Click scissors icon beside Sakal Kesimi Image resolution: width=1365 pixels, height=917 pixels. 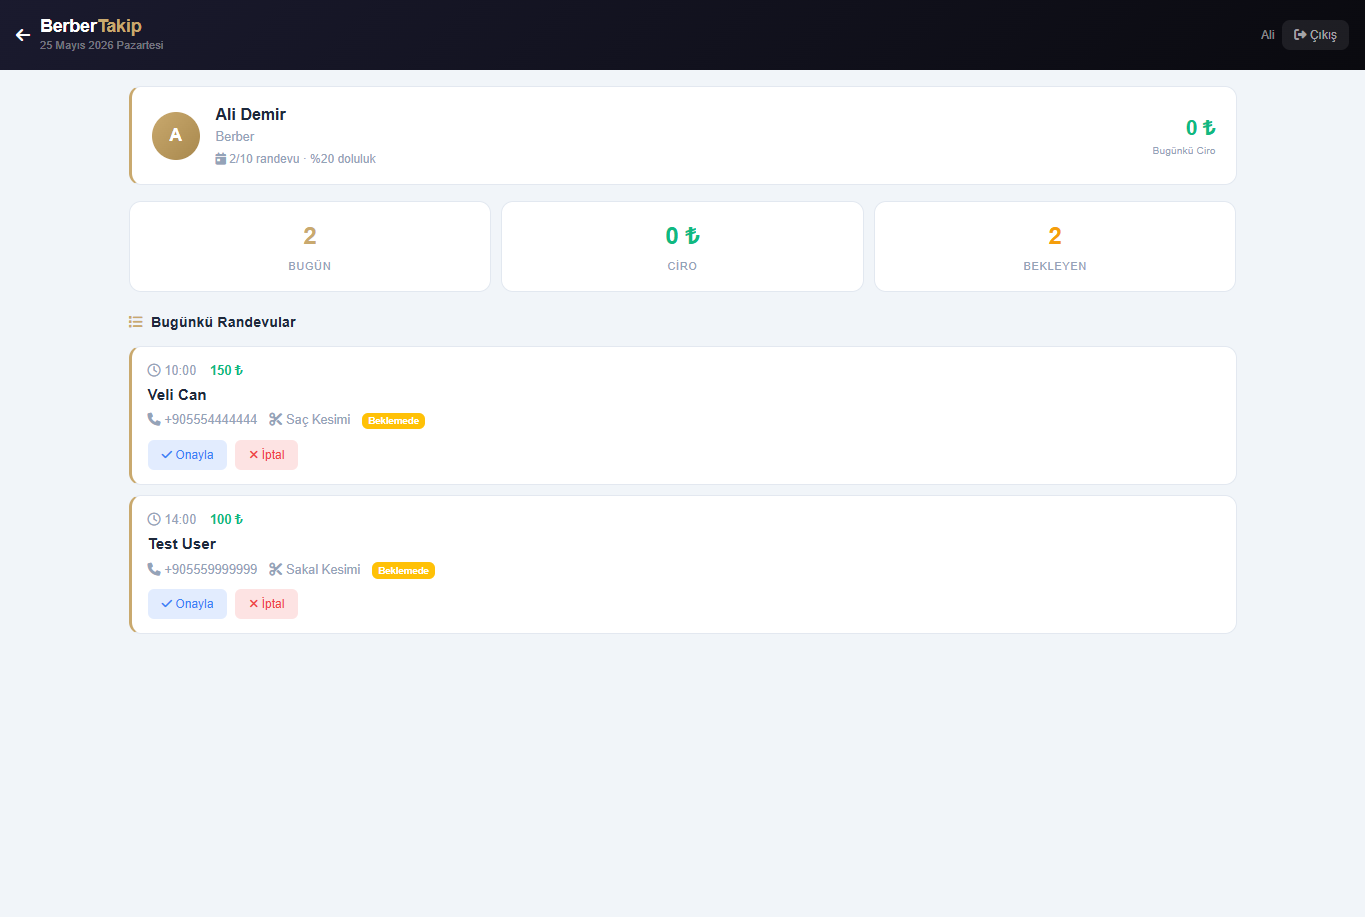[276, 569]
